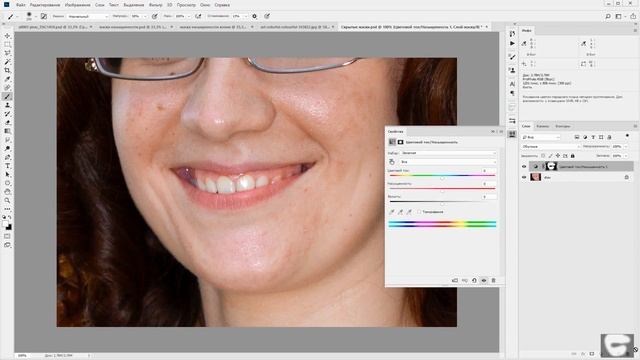Open the layer blend mode dropdown
This screenshot has height=360, width=640.
pos(551,146)
